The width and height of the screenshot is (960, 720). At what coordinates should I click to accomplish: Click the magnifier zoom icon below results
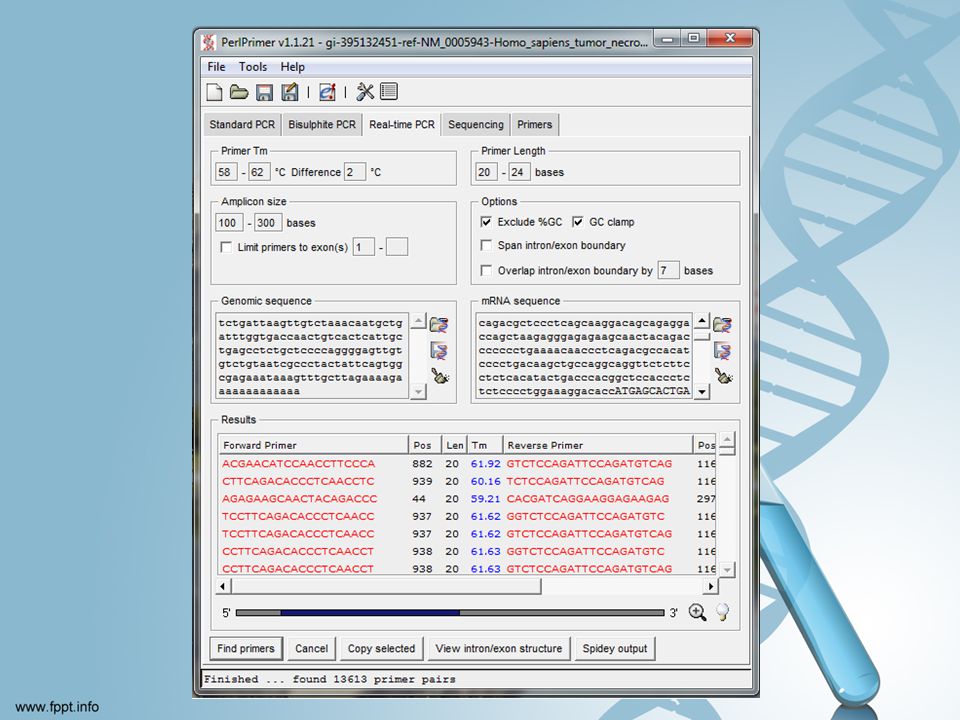click(x=697, y=612)
